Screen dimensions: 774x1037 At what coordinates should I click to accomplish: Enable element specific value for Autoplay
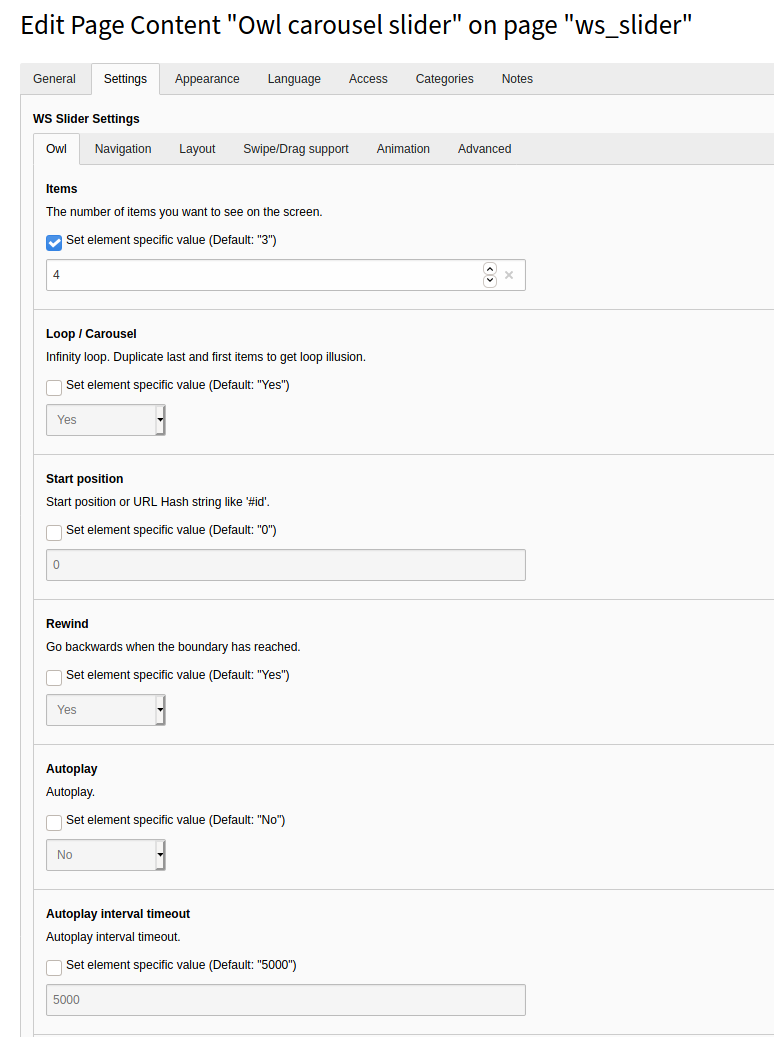54,822
